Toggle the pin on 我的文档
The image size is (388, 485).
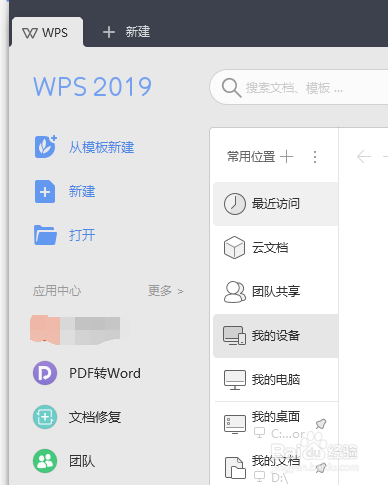click(321, 467)
